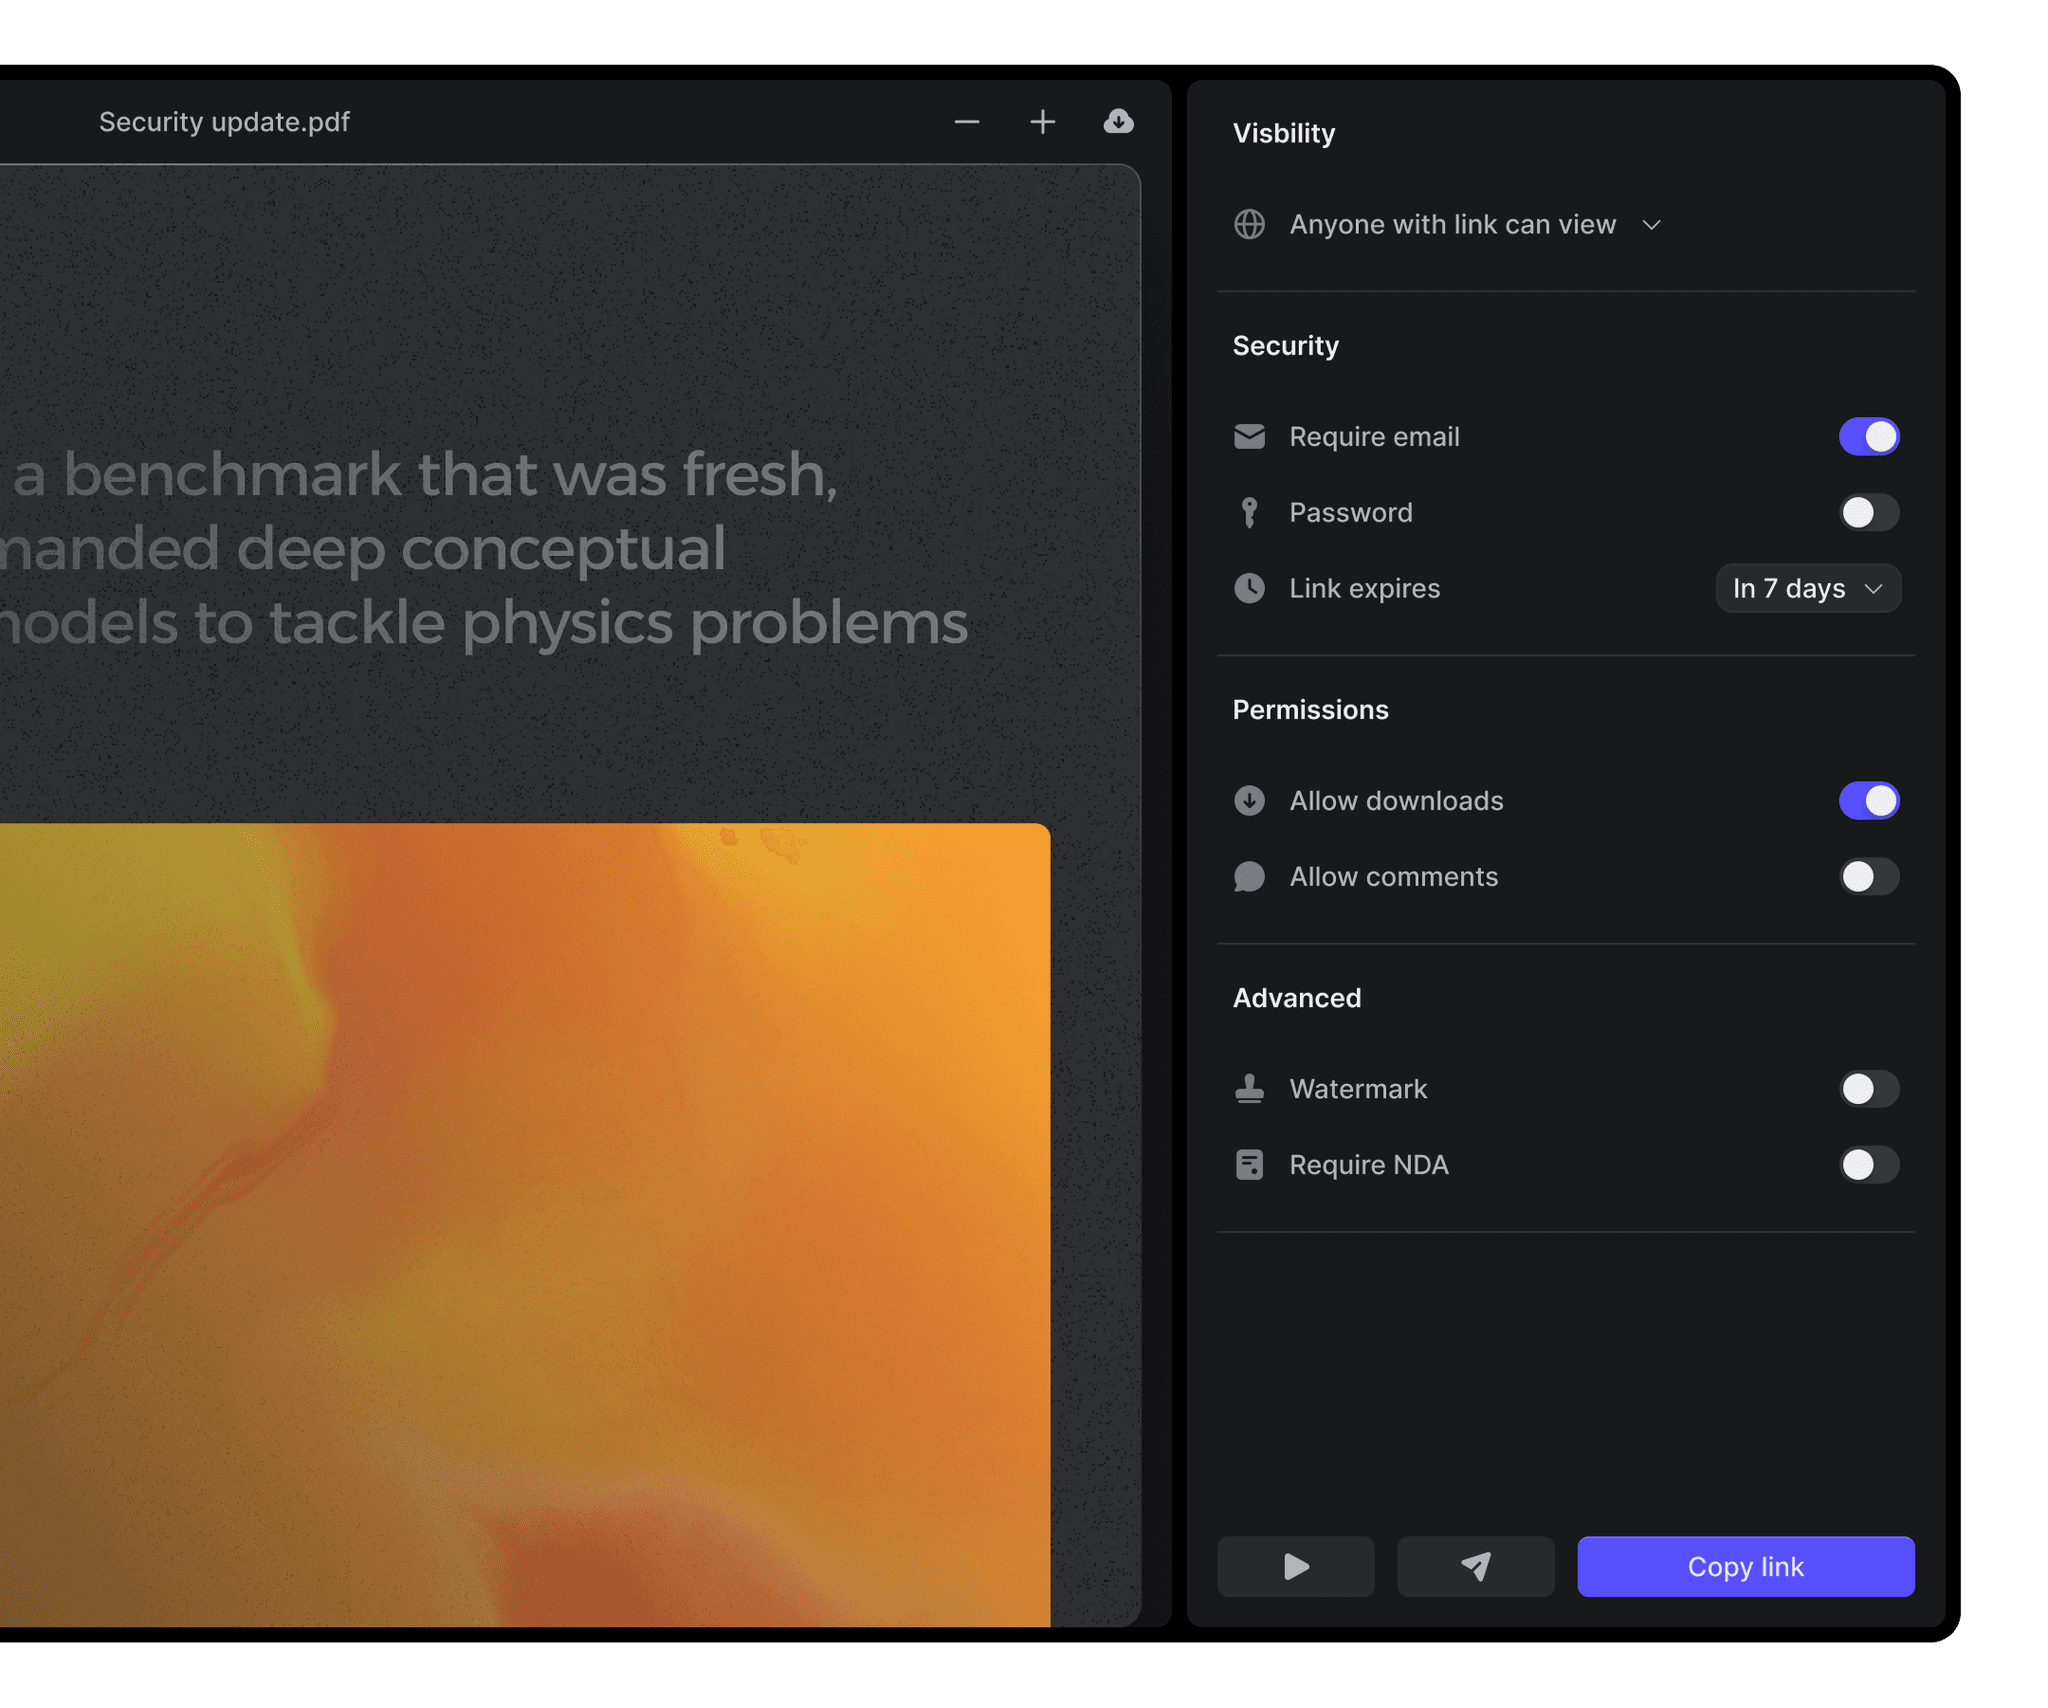Expand the visibility chevron arrow
The height and width of the screenshot is (1708, 2048).
(x=1652, y=224)
